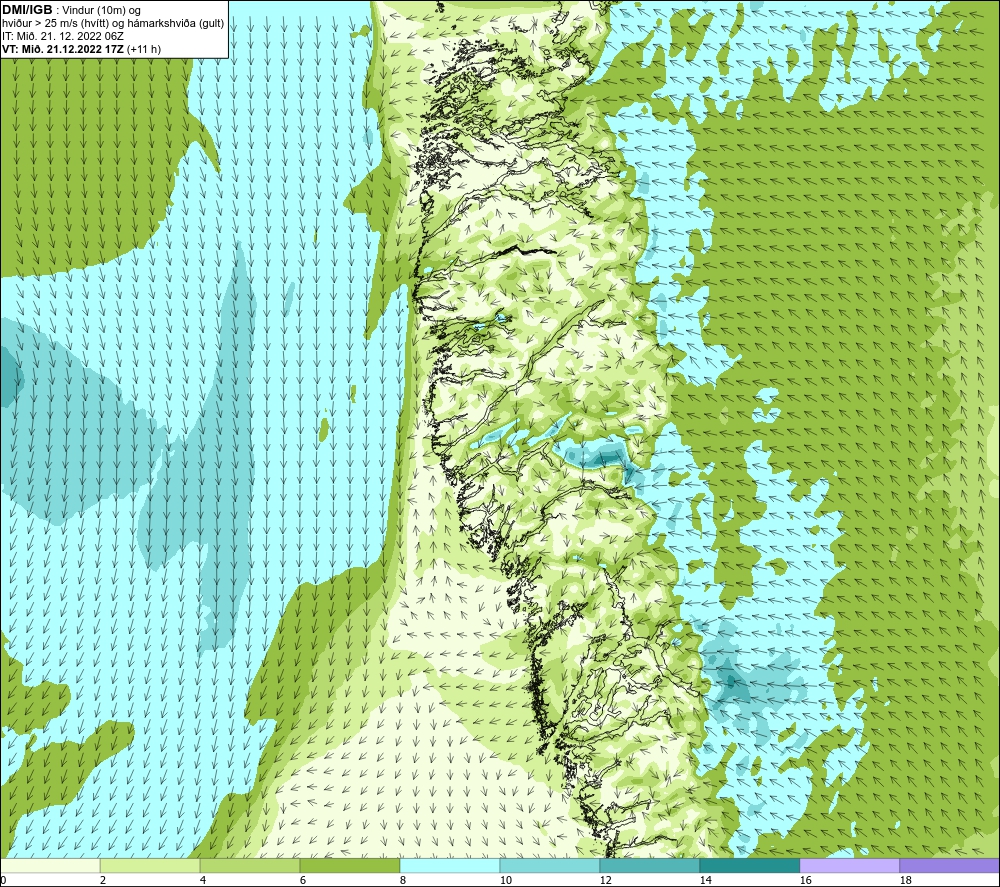Click the scale label '2'
The width and height of the screenshot is (1000, 887).
(103, 880)
